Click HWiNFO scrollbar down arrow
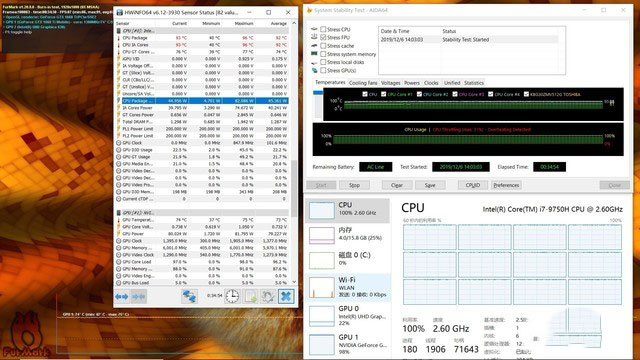Viewport: 640px width, 360px height. coord(294,282)
